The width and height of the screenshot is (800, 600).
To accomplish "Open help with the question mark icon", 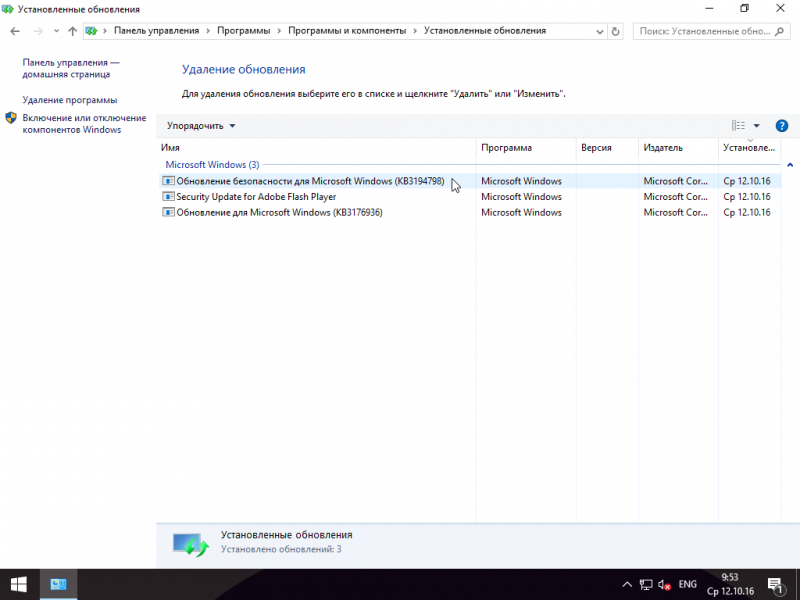I will [x=781, y=126].
